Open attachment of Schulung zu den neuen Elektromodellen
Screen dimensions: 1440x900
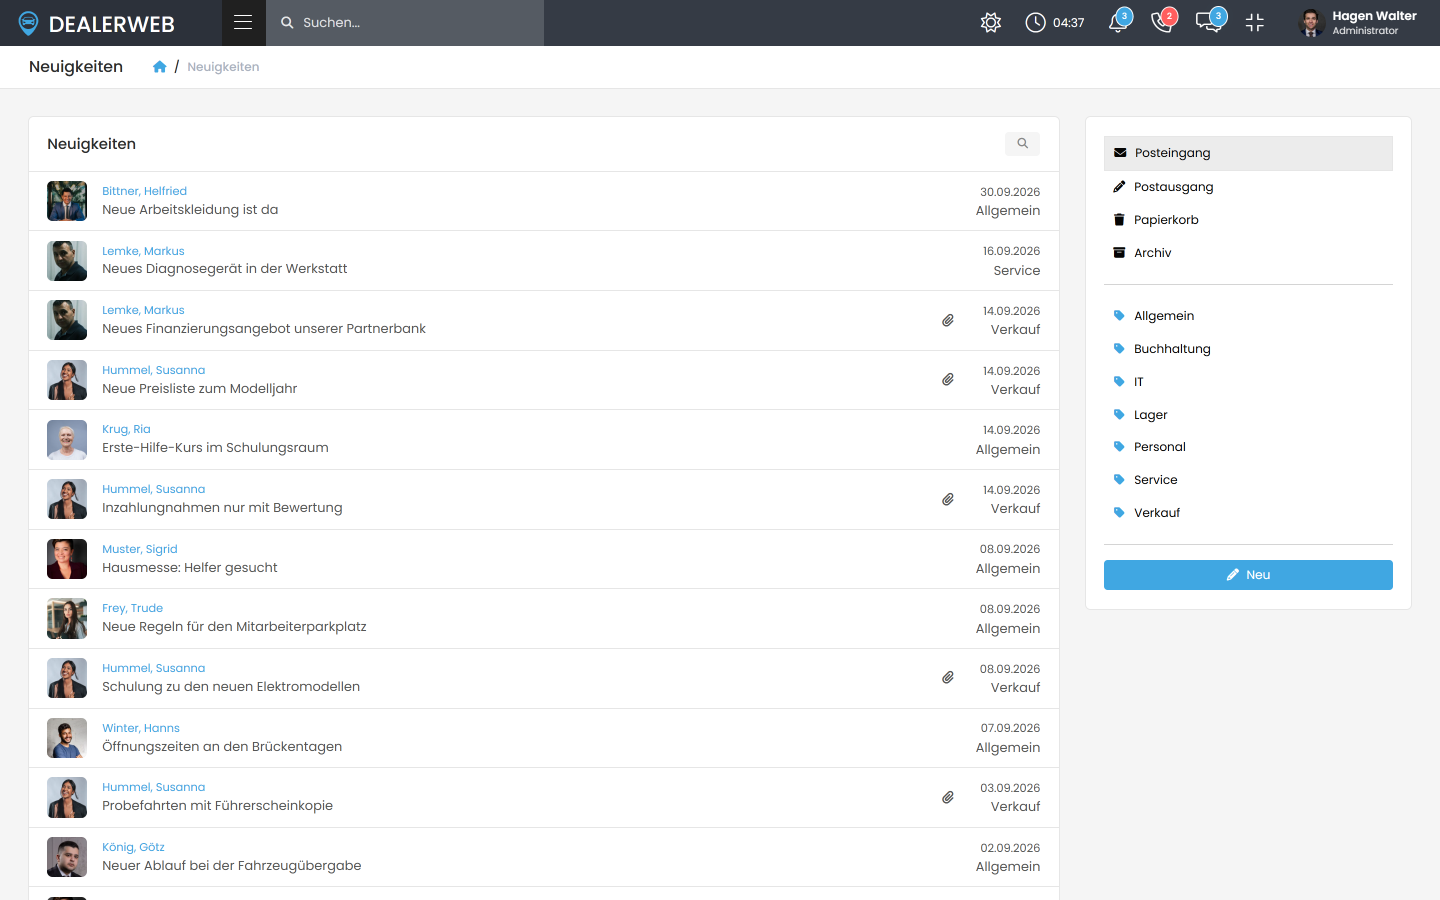(948, 678)
